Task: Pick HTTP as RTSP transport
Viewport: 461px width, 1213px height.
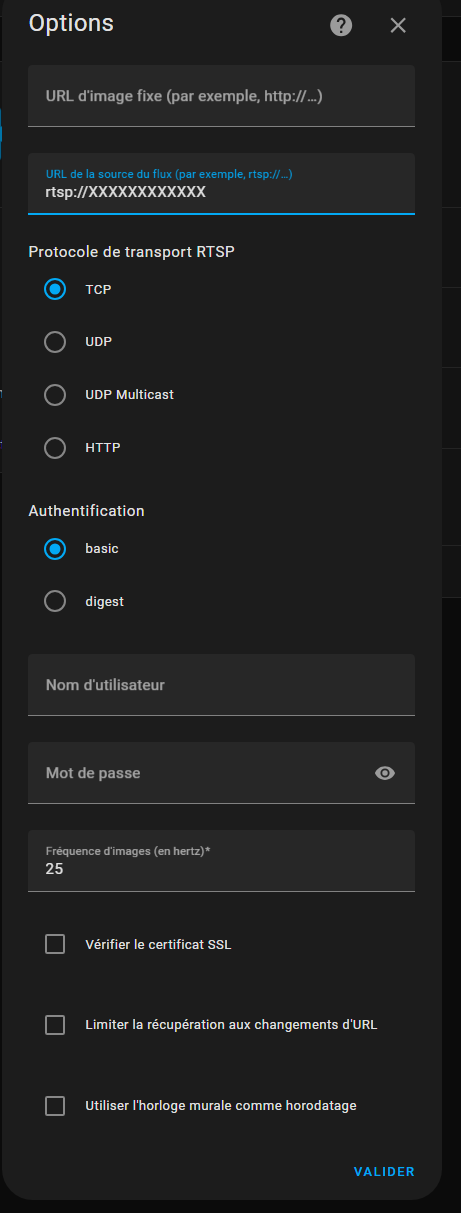Action: coord(55,448)
